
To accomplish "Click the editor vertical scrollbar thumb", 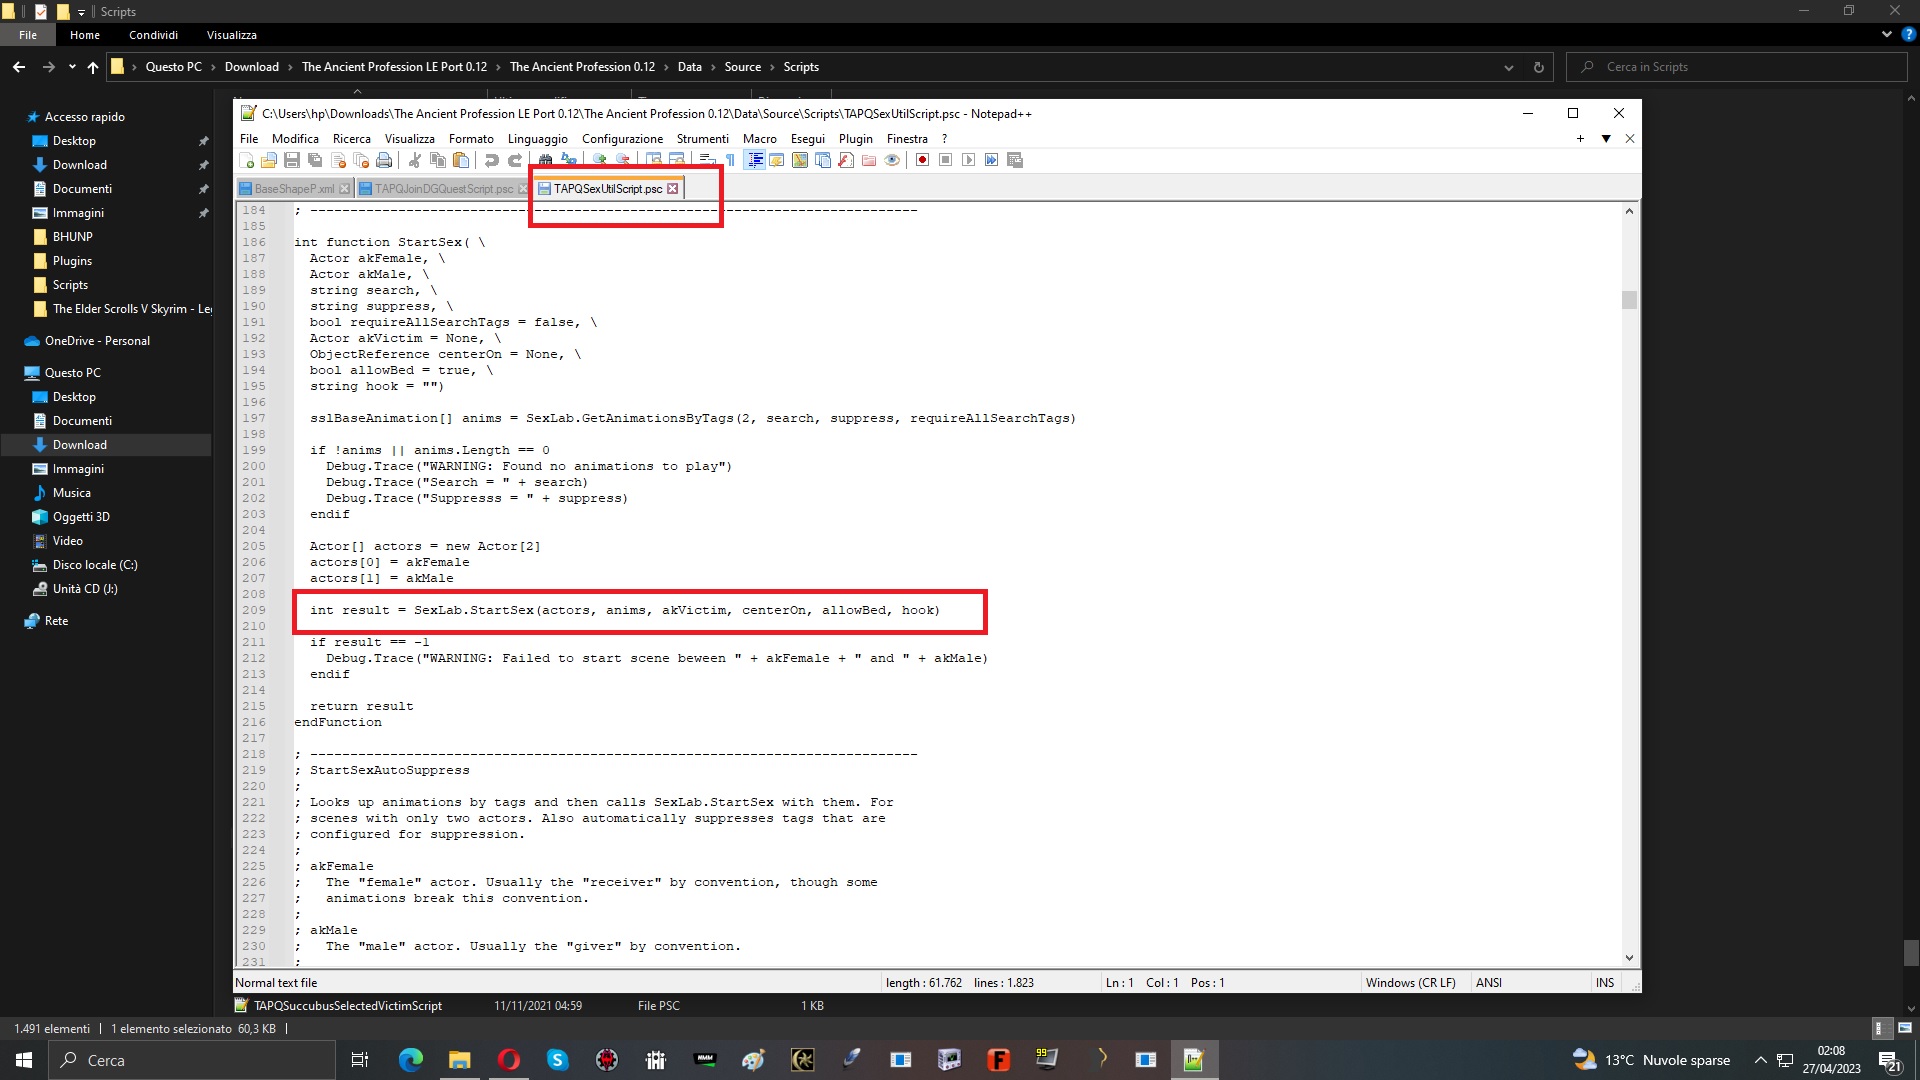I will click(1629, 300).
